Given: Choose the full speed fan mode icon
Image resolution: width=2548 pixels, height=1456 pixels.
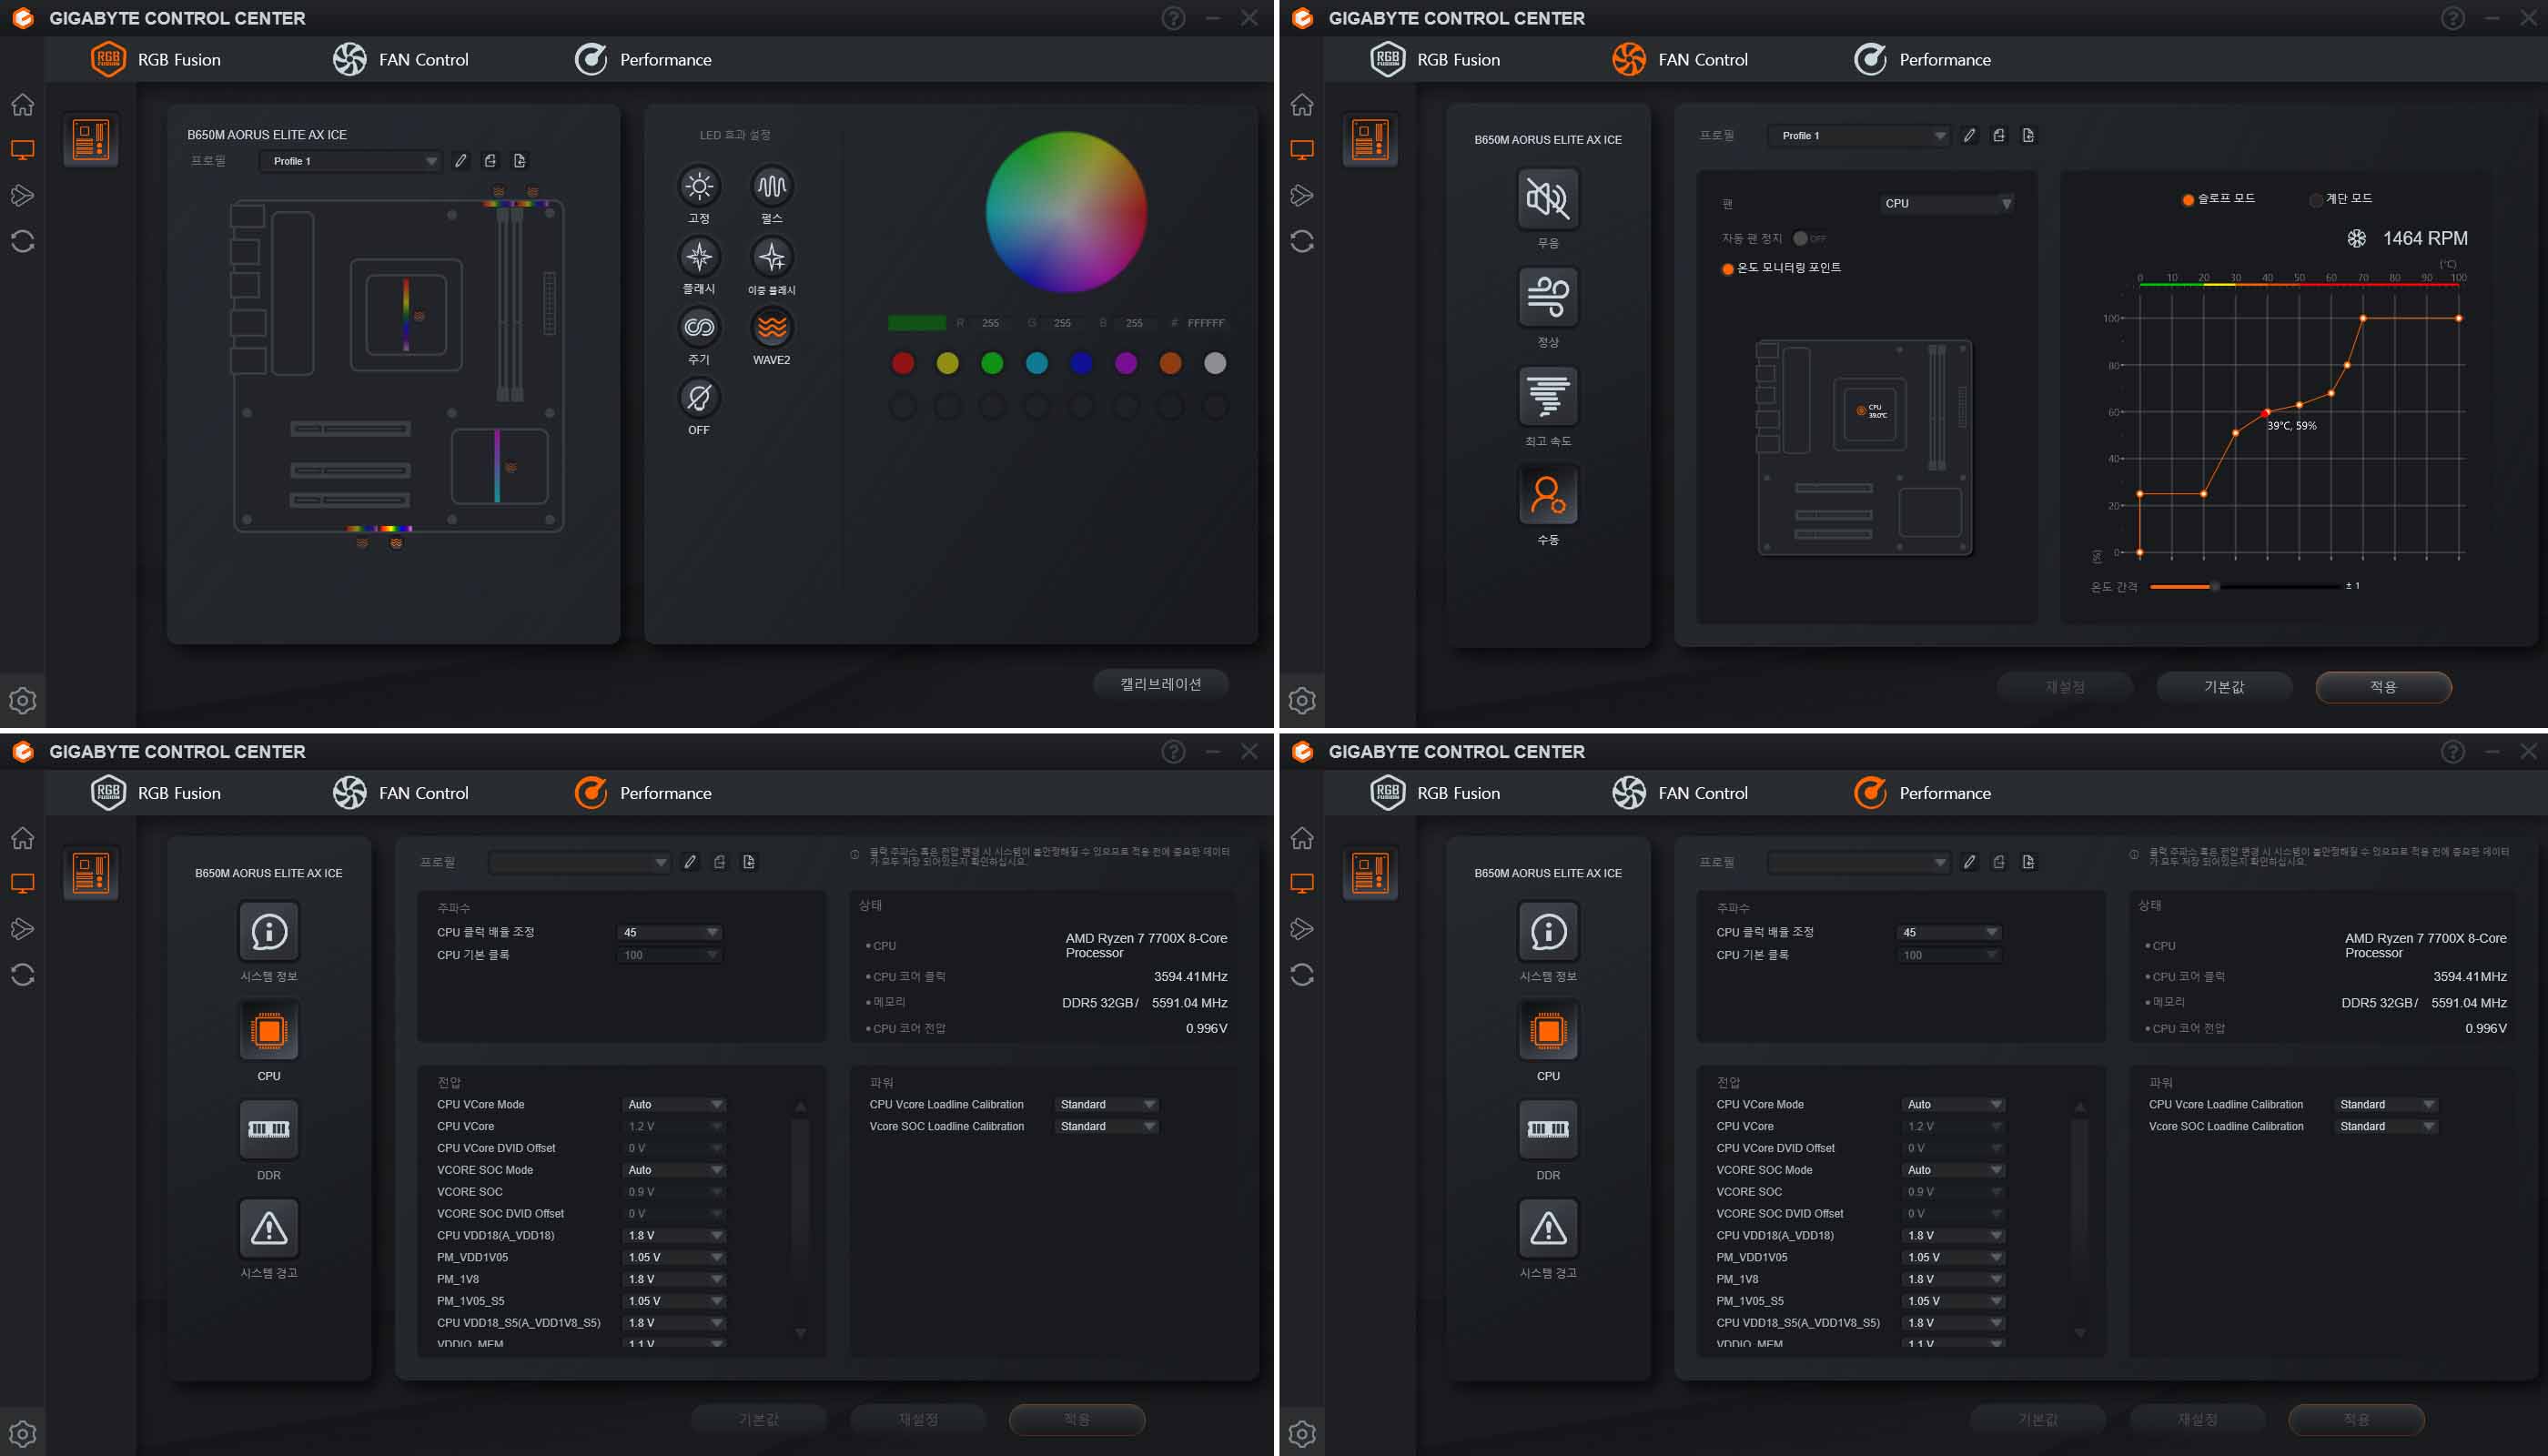Looking at the screenshot, I should point(1547,396).
